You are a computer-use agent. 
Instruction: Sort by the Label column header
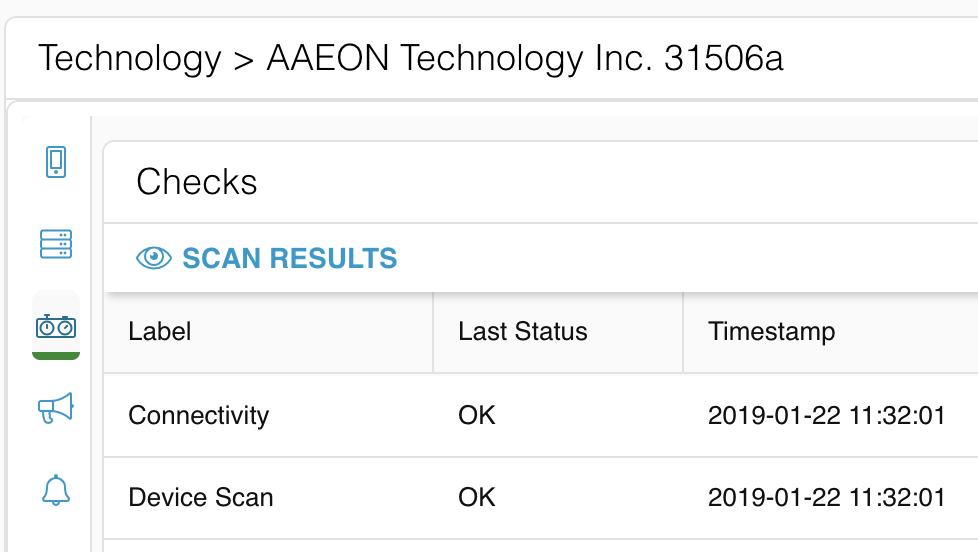tap(160, 331)
